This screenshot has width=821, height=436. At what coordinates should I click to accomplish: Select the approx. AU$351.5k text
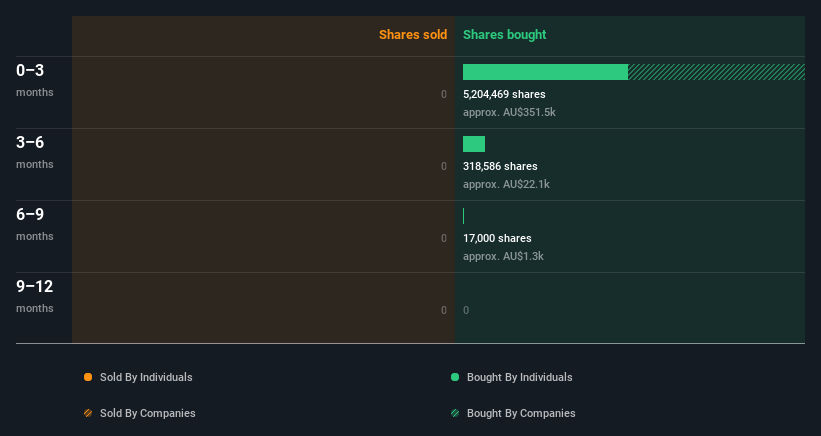pos(509,112)
